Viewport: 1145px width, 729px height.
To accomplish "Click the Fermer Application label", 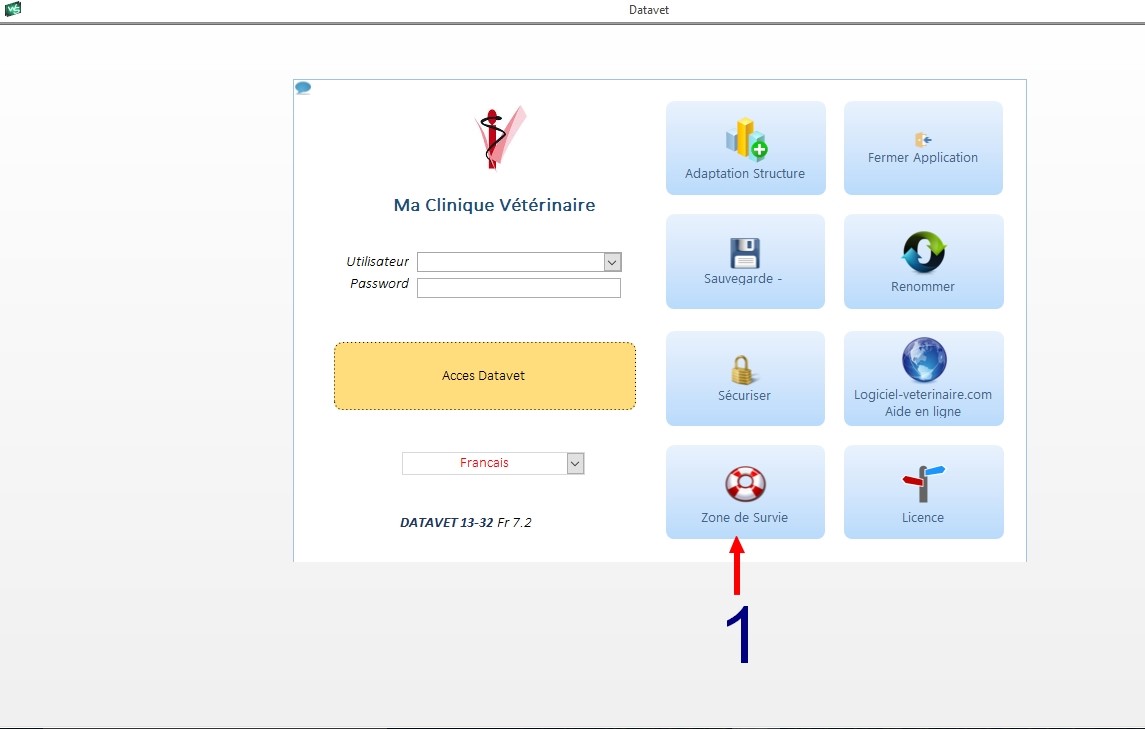I will point(922,158).
